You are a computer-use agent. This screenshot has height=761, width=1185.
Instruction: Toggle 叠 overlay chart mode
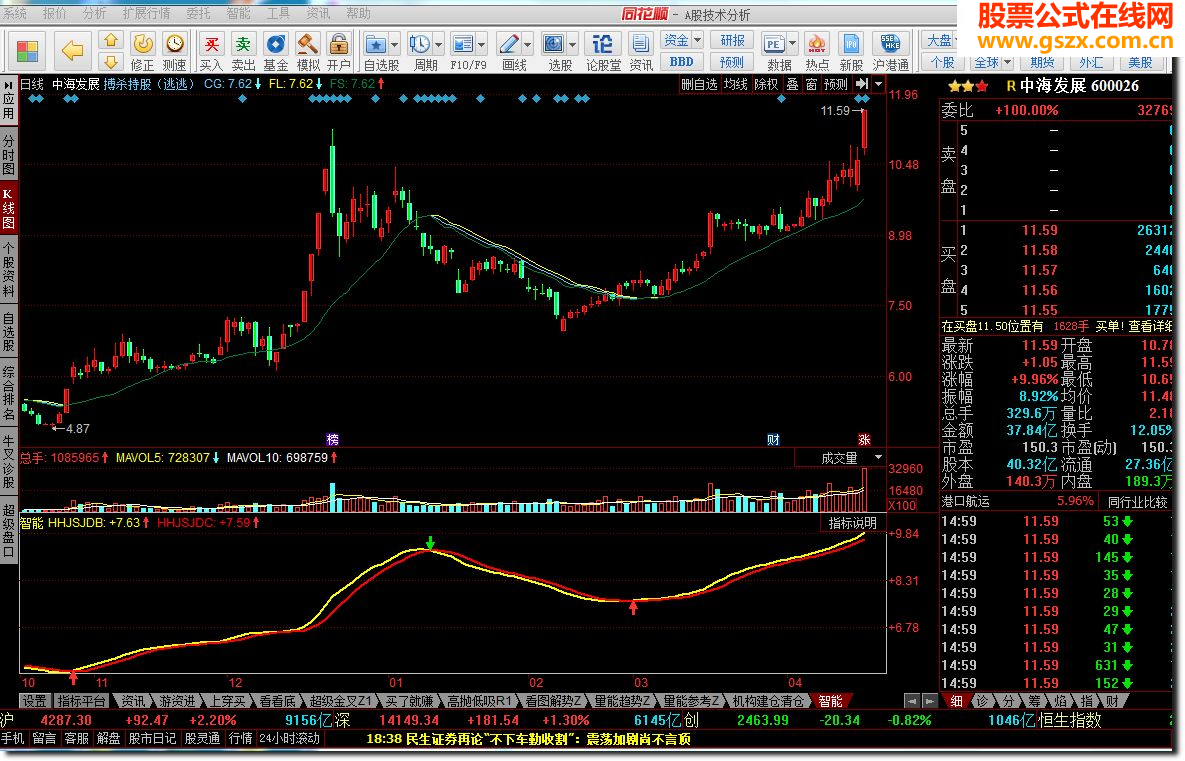792,85
